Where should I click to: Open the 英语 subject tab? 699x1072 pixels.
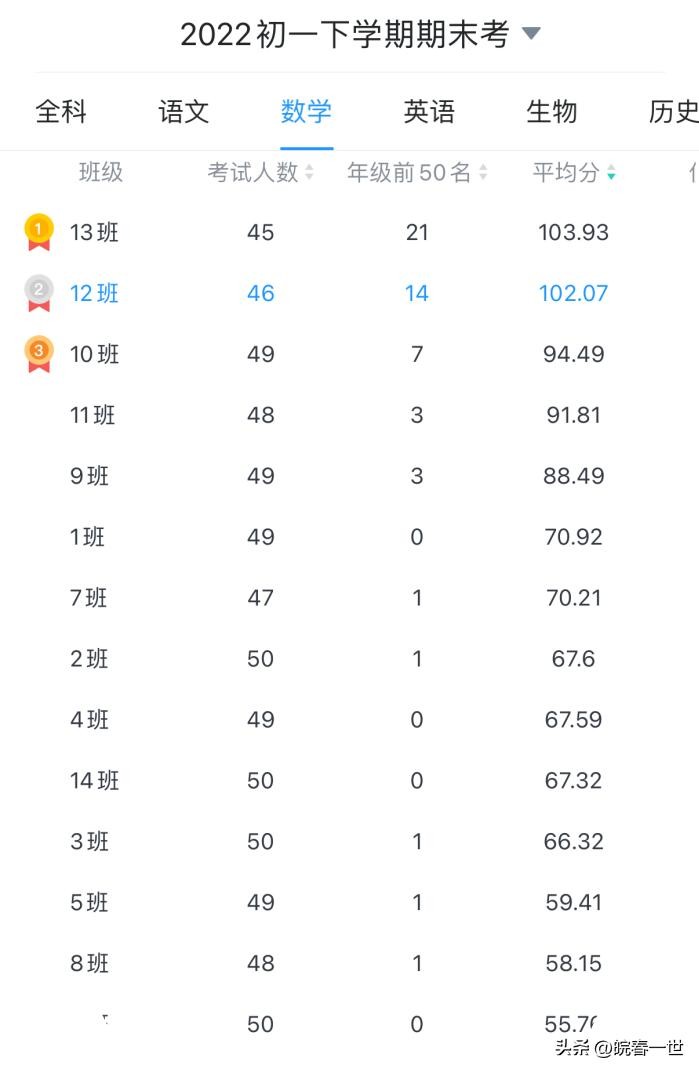tap(429, 111)
